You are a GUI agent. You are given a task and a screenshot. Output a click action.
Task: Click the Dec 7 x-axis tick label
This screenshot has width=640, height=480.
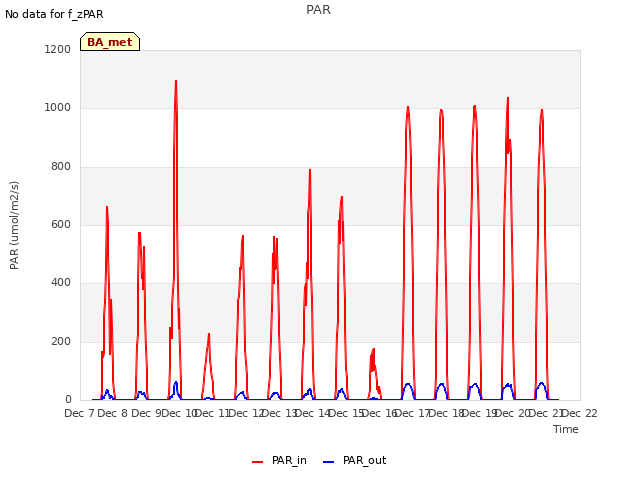[x=80, y=413]
